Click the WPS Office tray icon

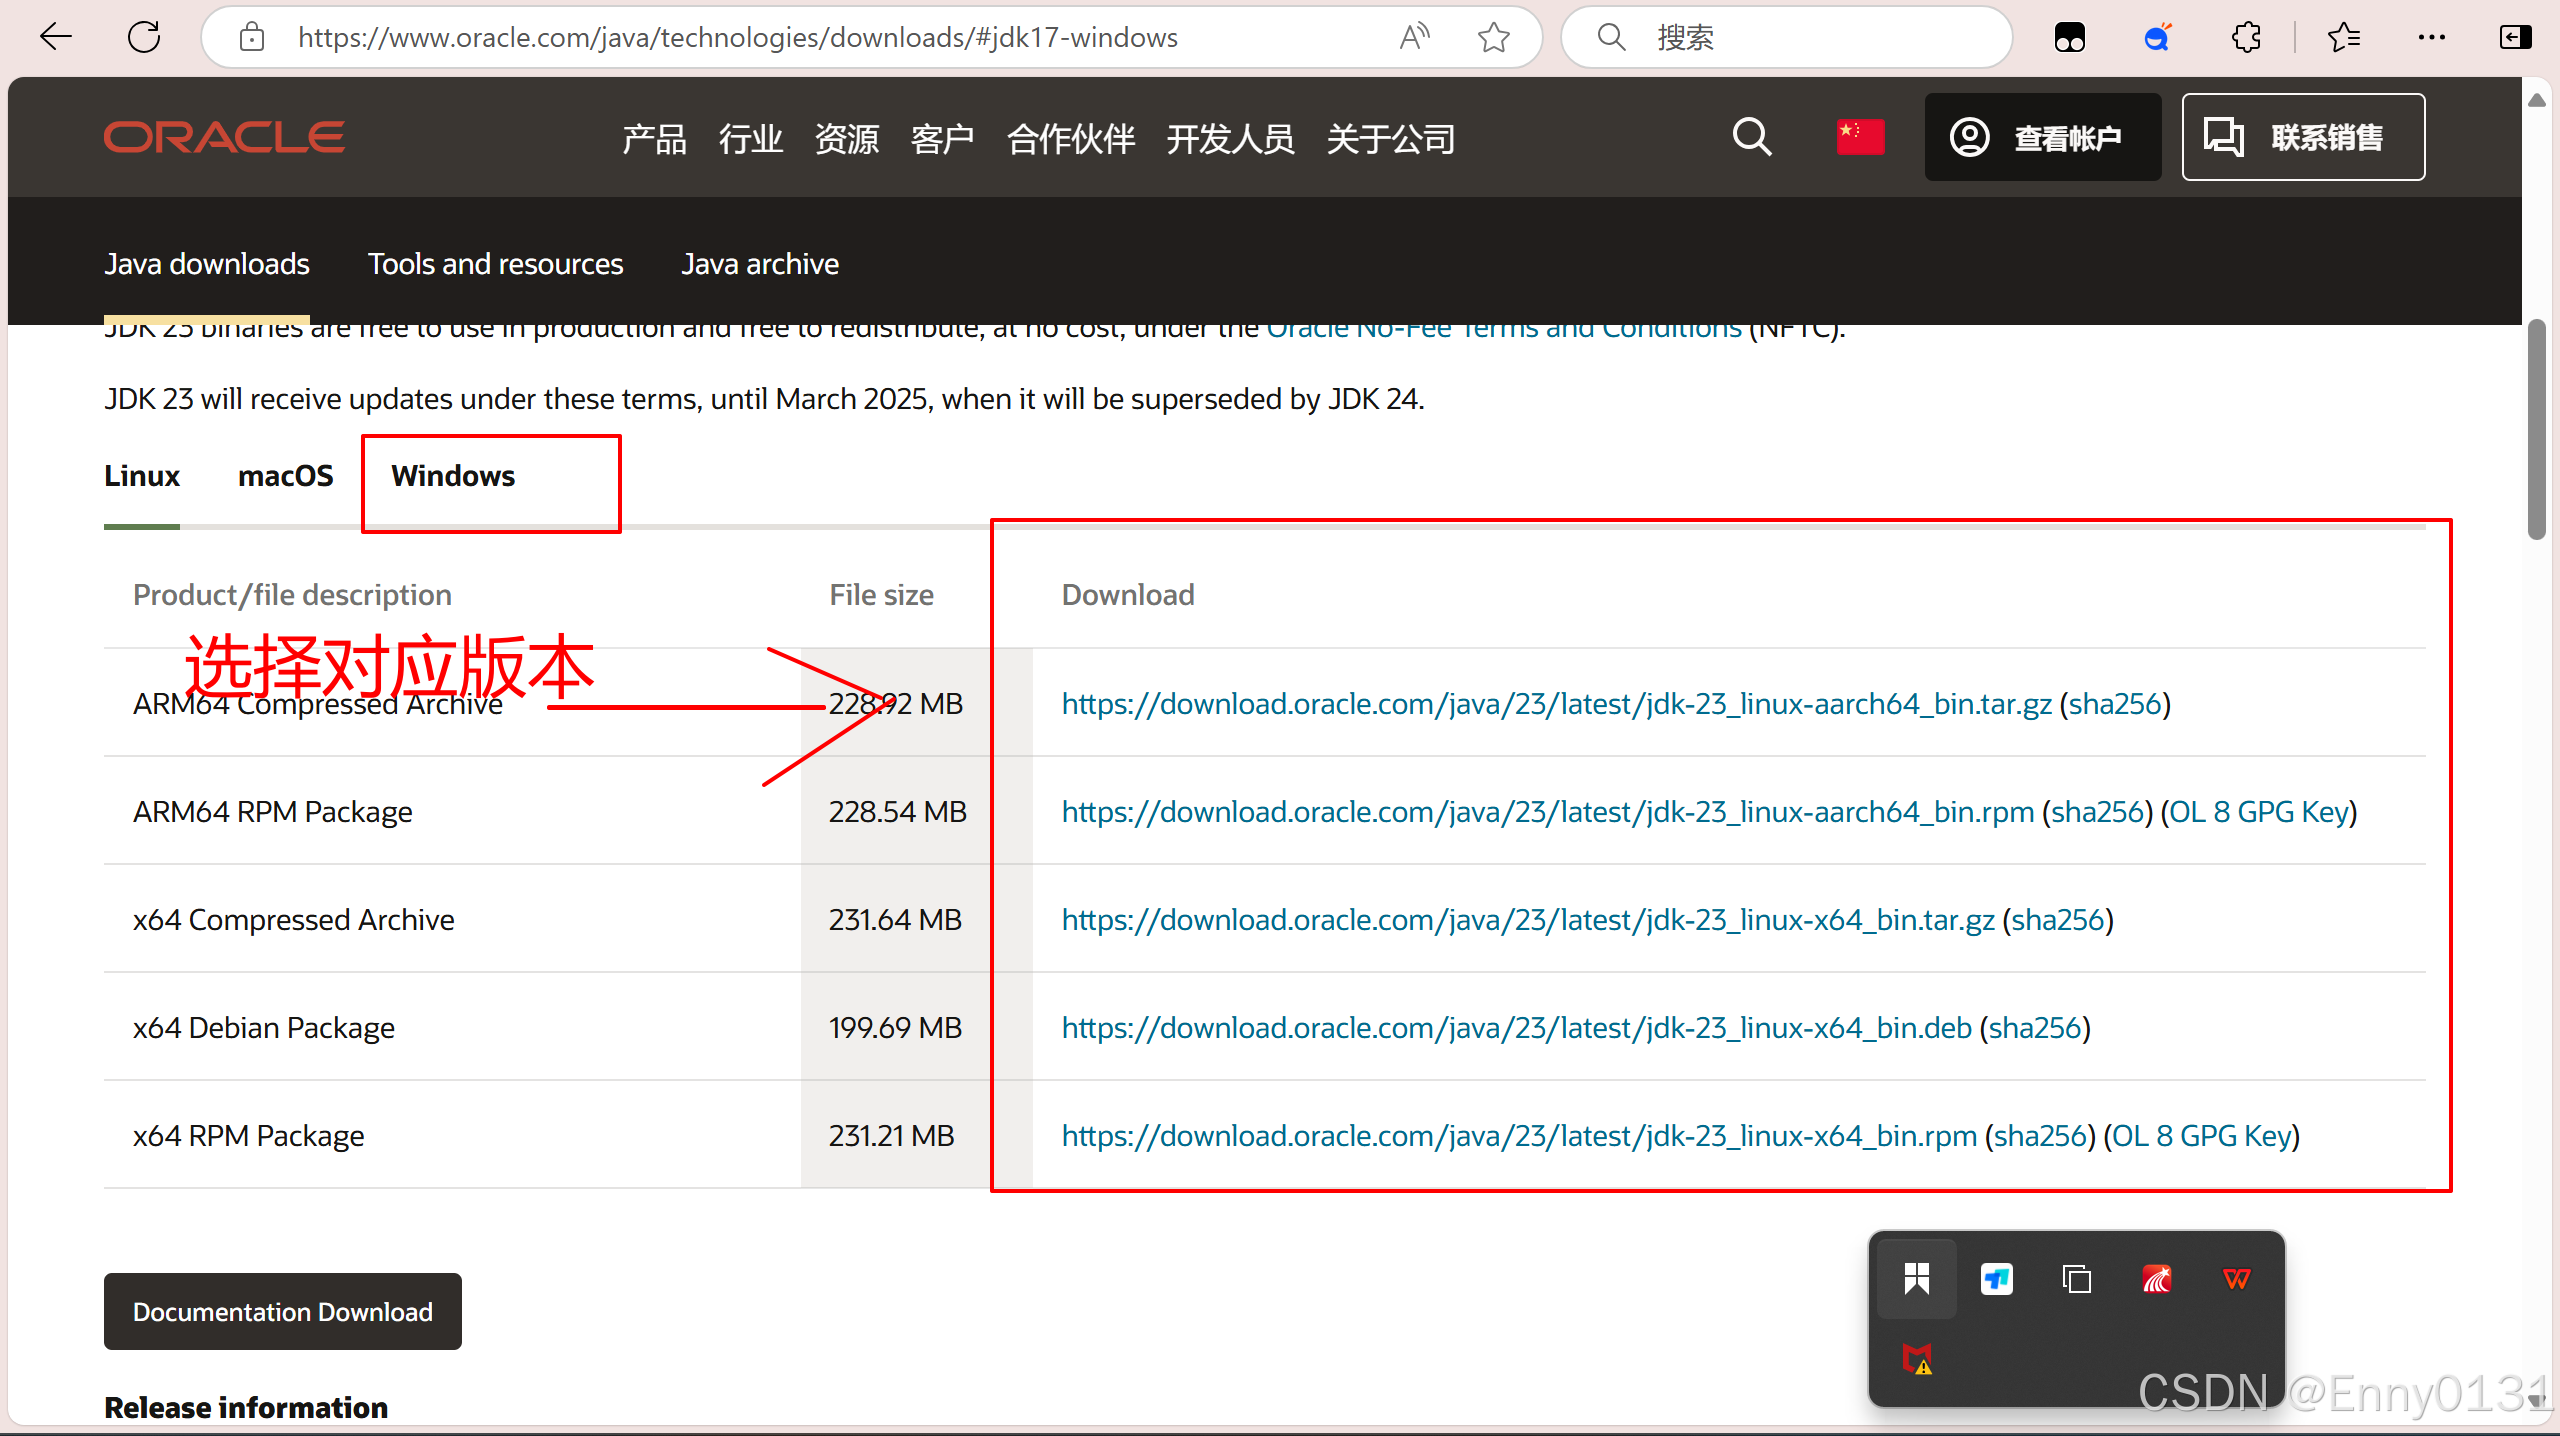point(2236,1278)
